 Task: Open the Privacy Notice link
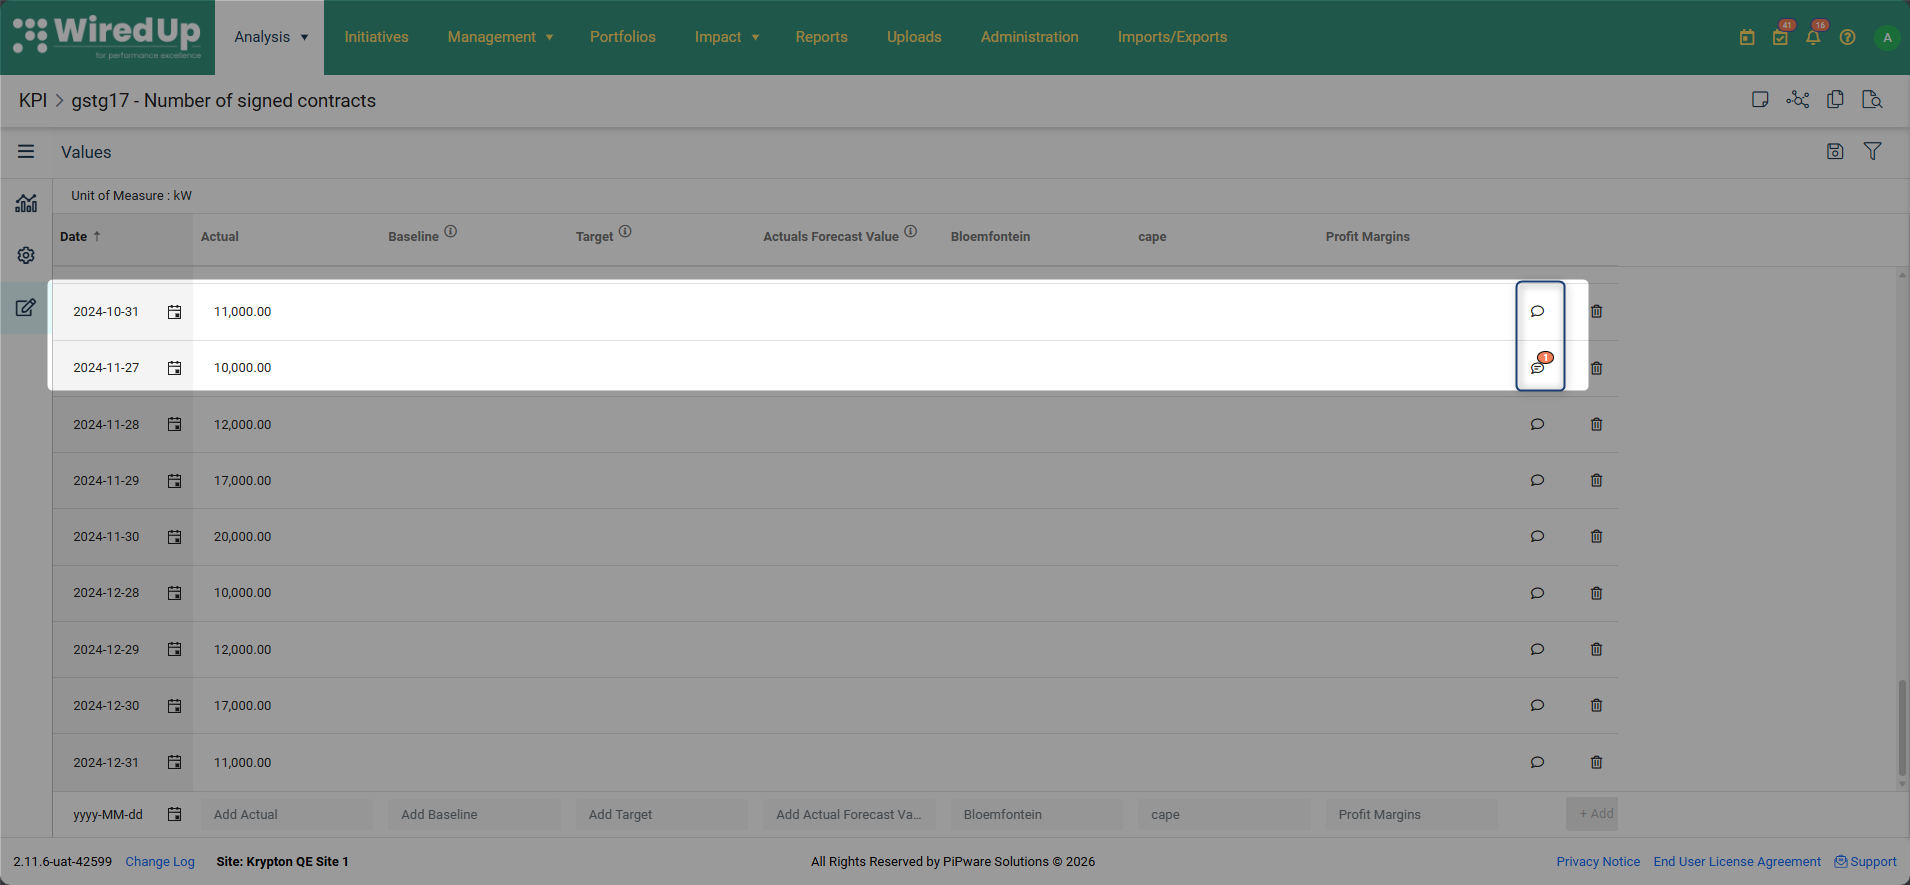click(x=1598, y=861)
